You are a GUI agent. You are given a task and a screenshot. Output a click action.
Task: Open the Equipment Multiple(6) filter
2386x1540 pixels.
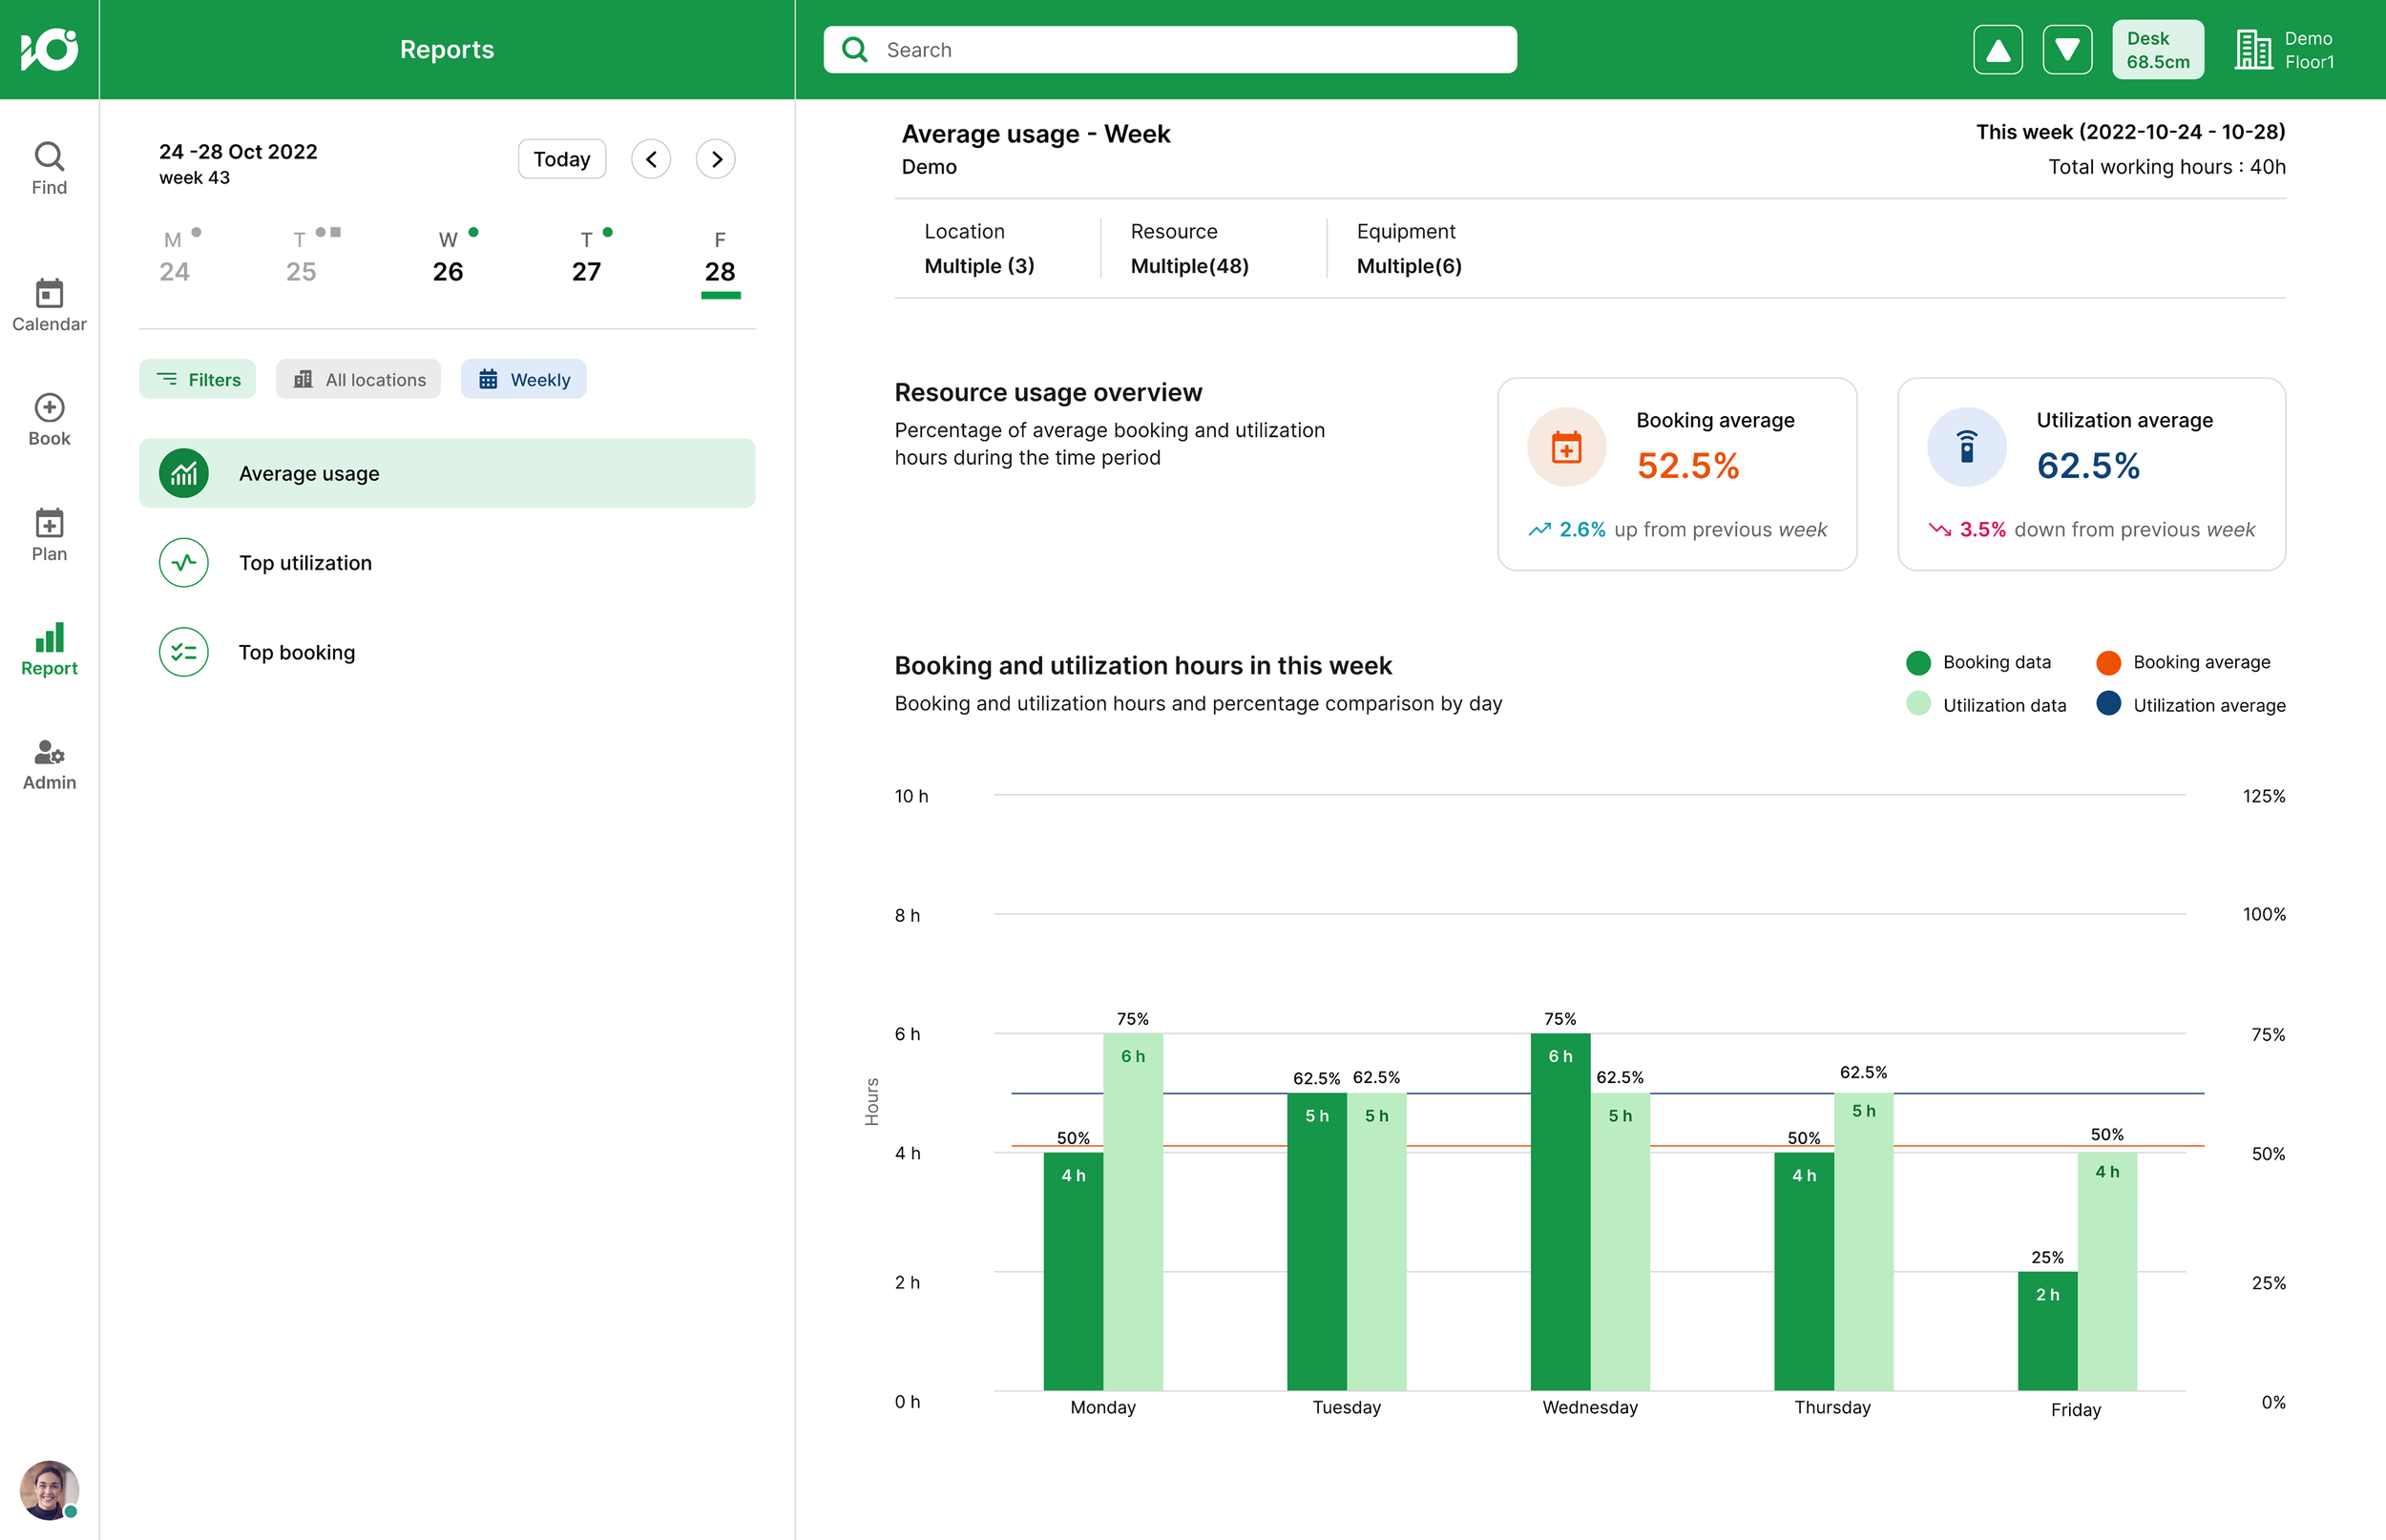pos(1409,248)
